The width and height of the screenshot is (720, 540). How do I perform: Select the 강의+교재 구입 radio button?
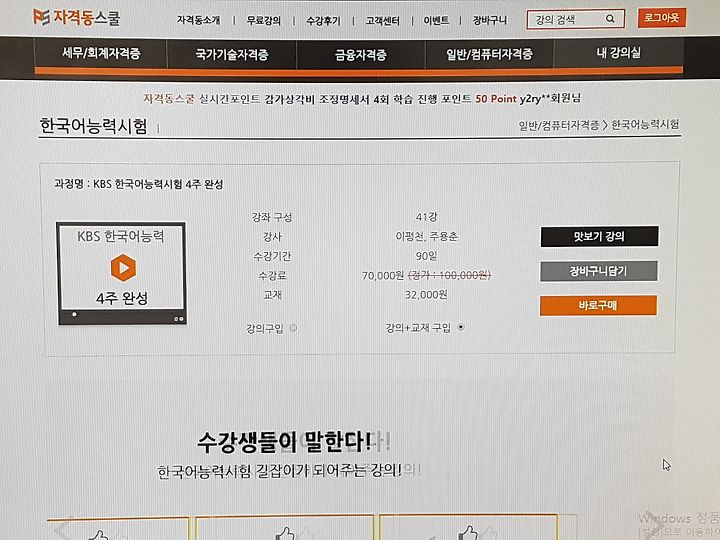(x=461, y=327)
